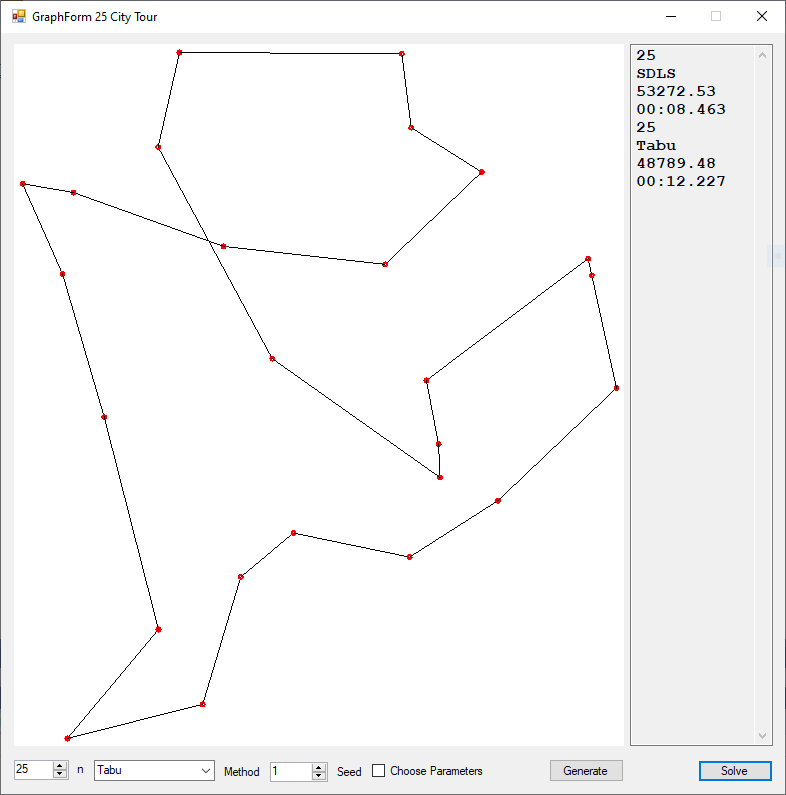Decrement the Seed value using down arrow
Image resolution: width=786 pixels, height=795 pixels.
[319, 775]
